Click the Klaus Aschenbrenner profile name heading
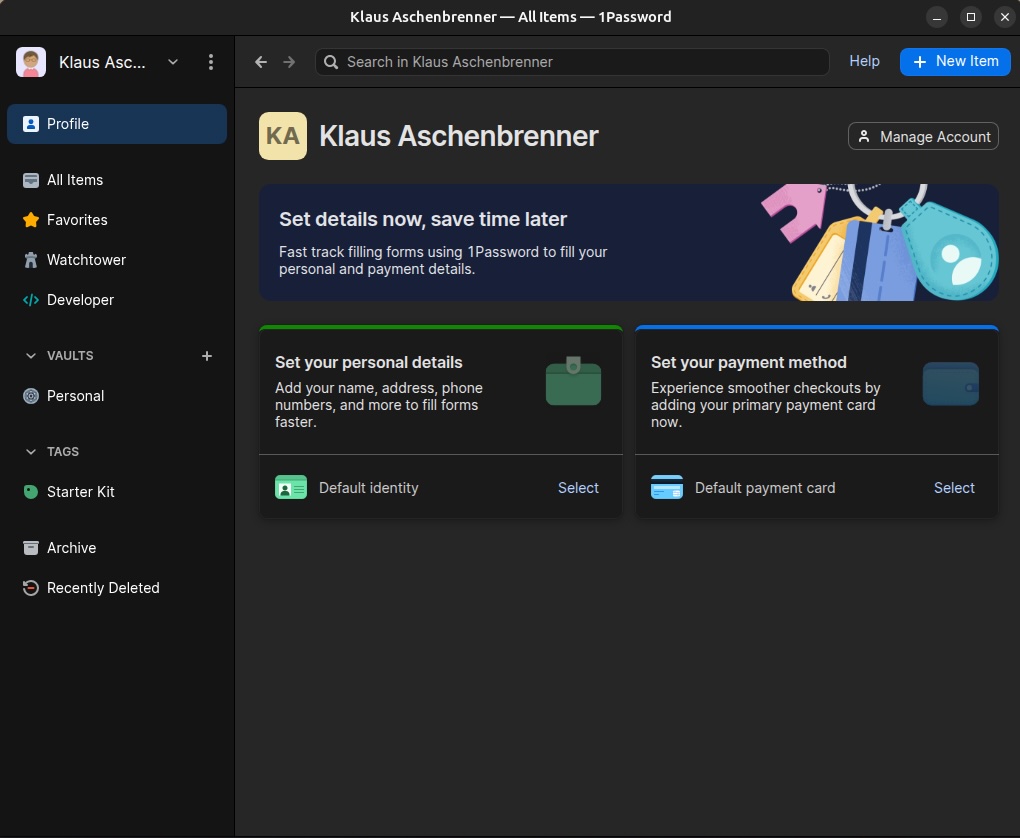The image size is (1020, 838). pyautogui.click(x=459, y=136)
